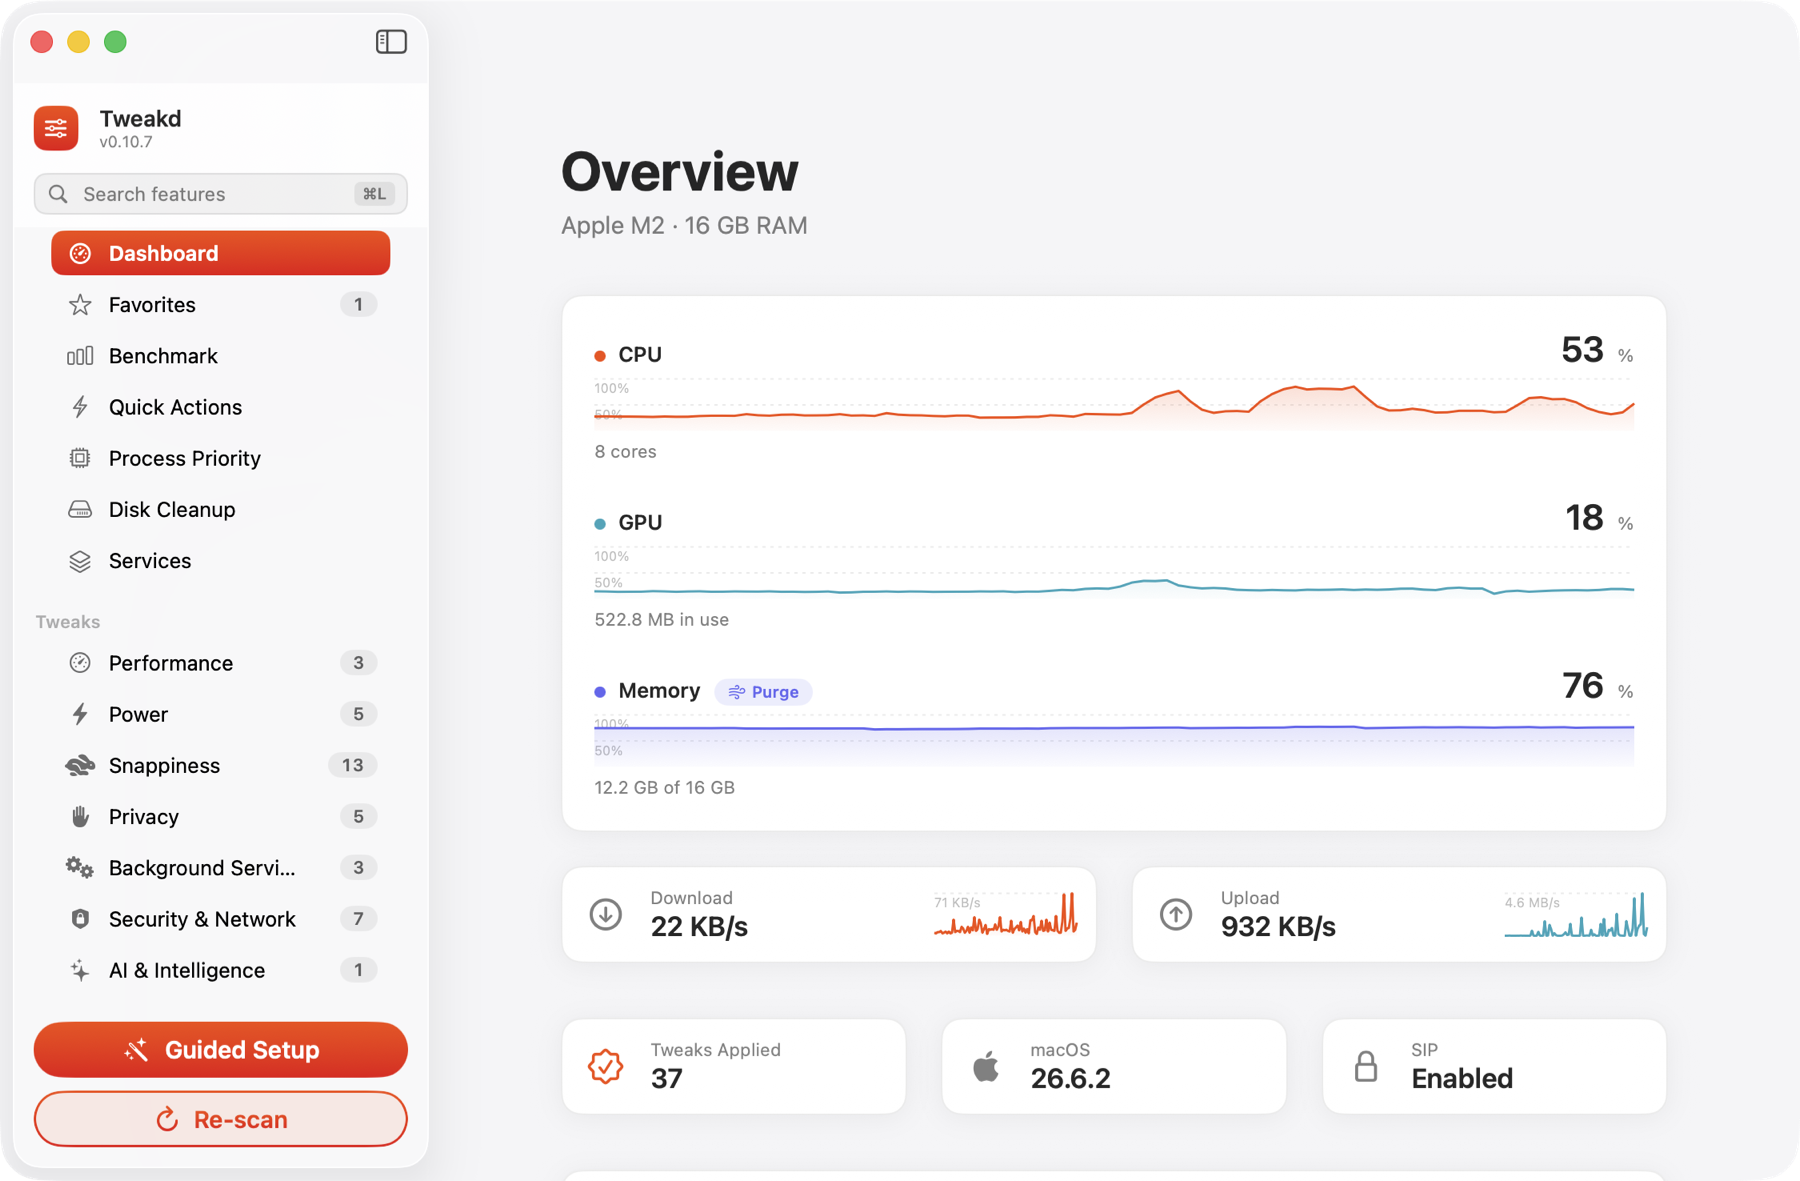This screenshot has width=1800, height=1181.
Task: Click '522.8 MB in use' text
Action: 662,620
